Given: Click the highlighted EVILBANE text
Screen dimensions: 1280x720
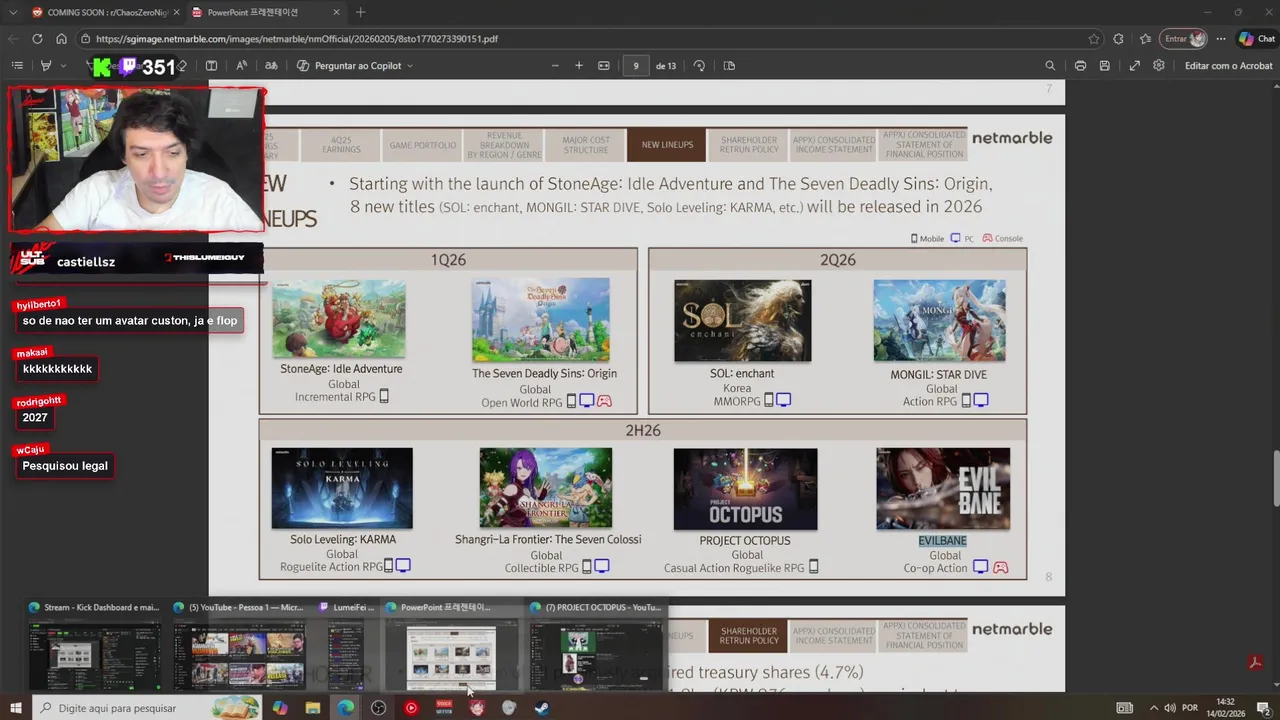Looking at the screenshot, I should point(943,541).
